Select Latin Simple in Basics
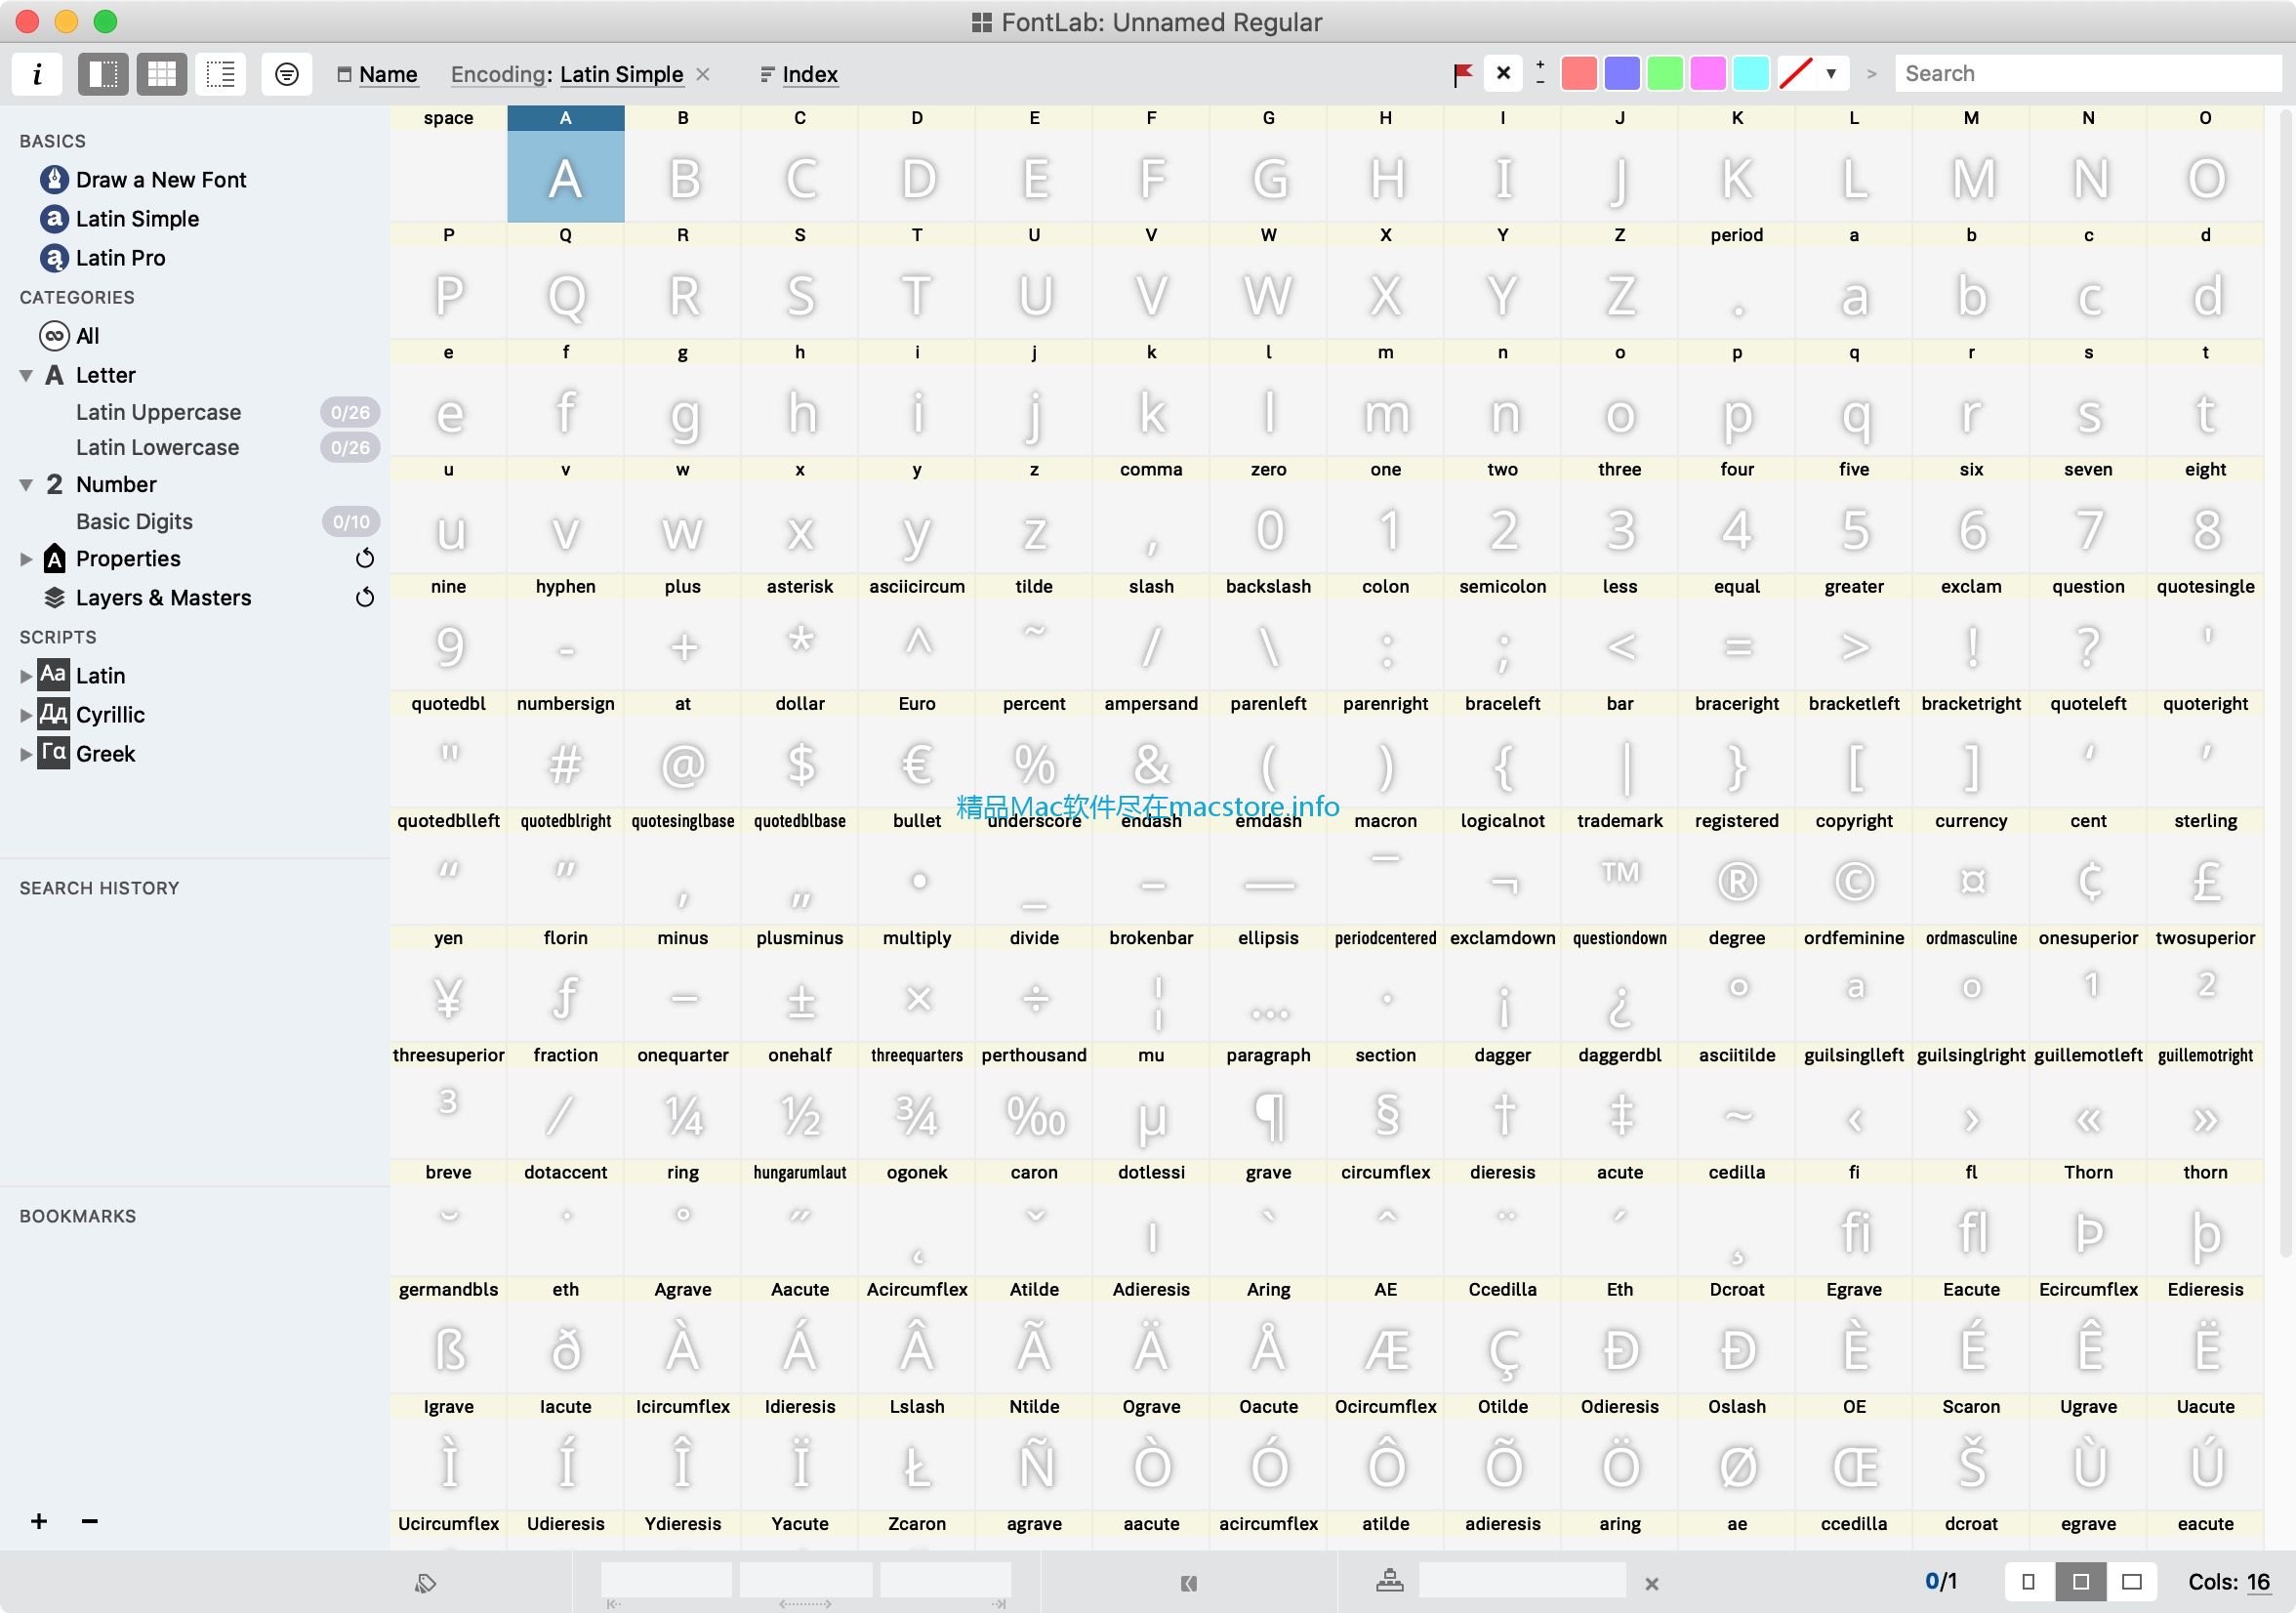Screen dimensions: 2296x1613 (x=137, y=219)
